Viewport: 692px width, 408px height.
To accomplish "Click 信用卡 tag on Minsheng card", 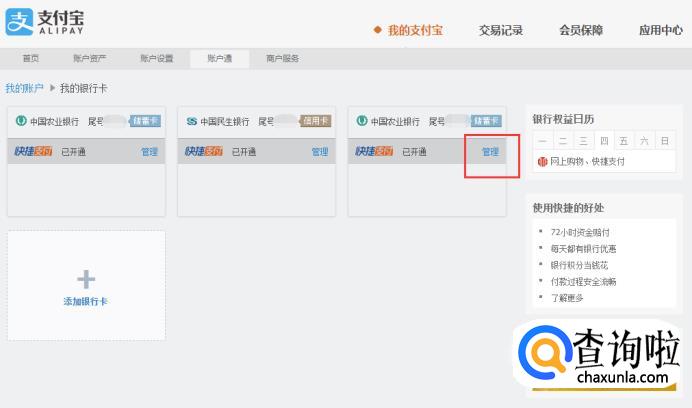I will point(315,121).
